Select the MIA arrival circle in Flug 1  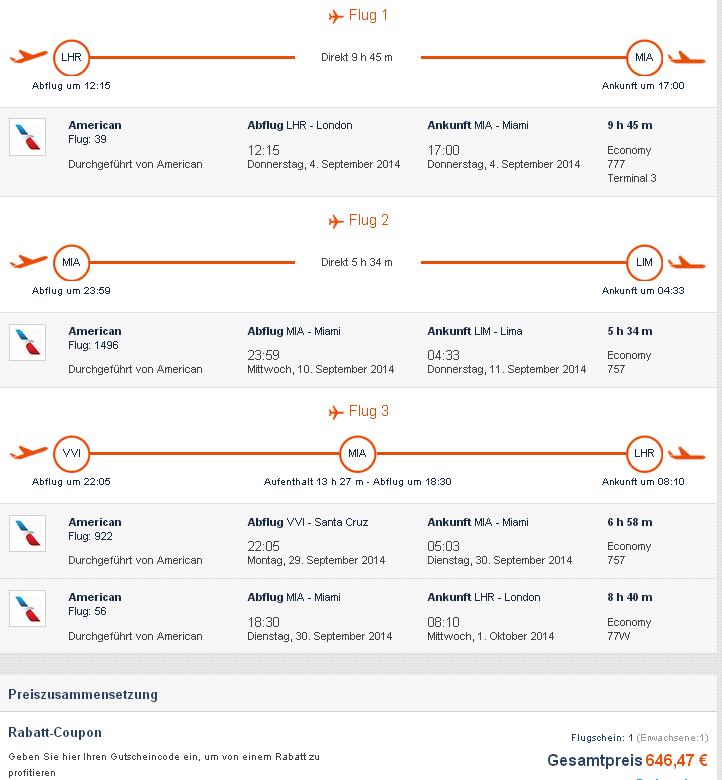coord(644,57)
